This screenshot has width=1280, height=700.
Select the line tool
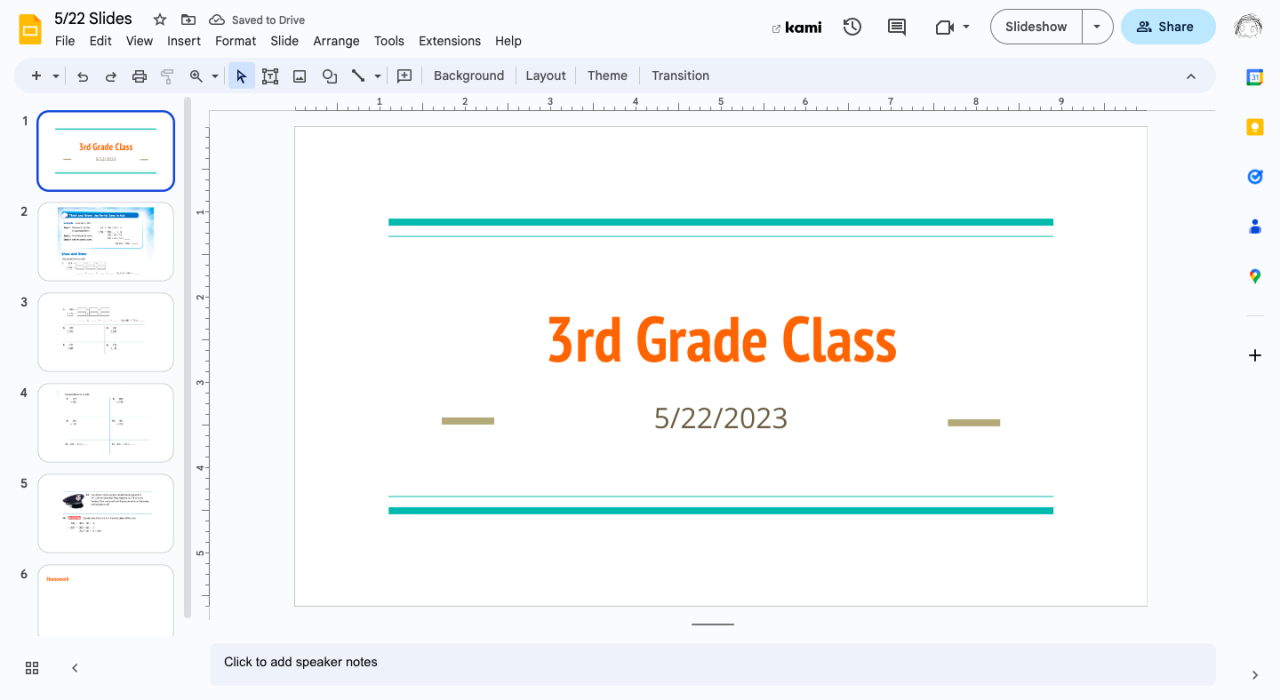[358, 76]
